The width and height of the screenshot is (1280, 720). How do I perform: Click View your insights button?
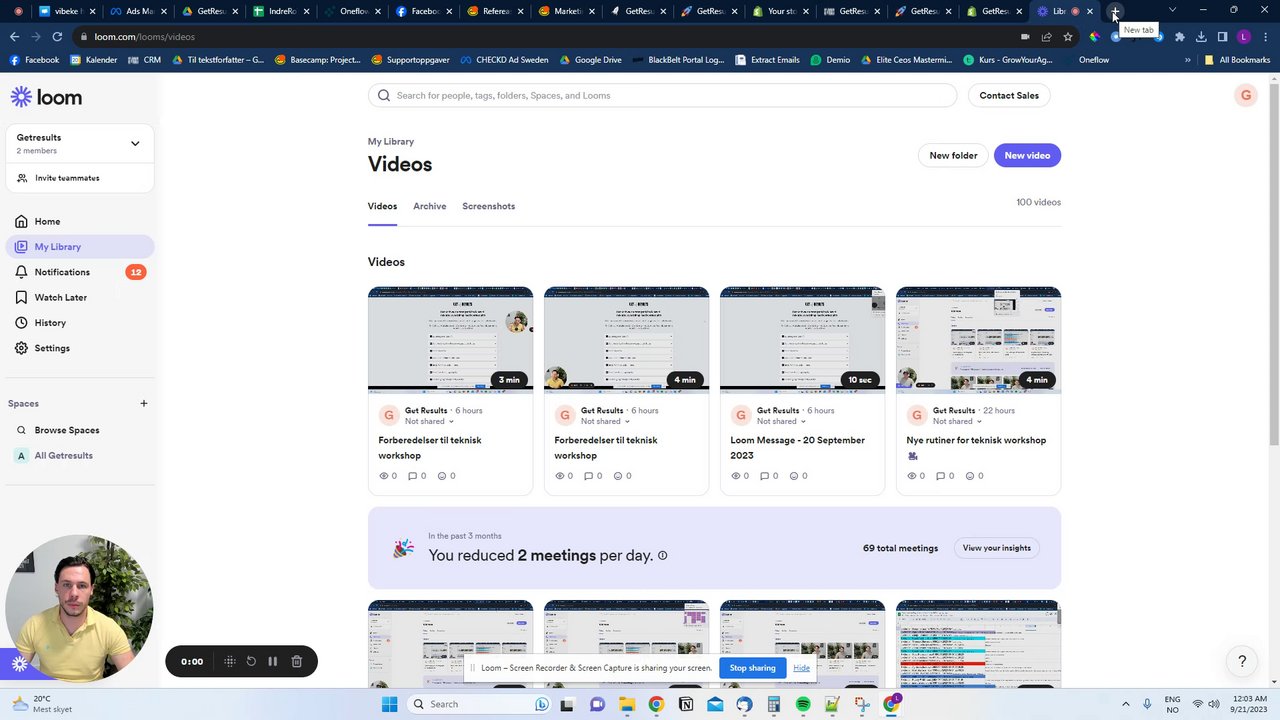(996, 548)
